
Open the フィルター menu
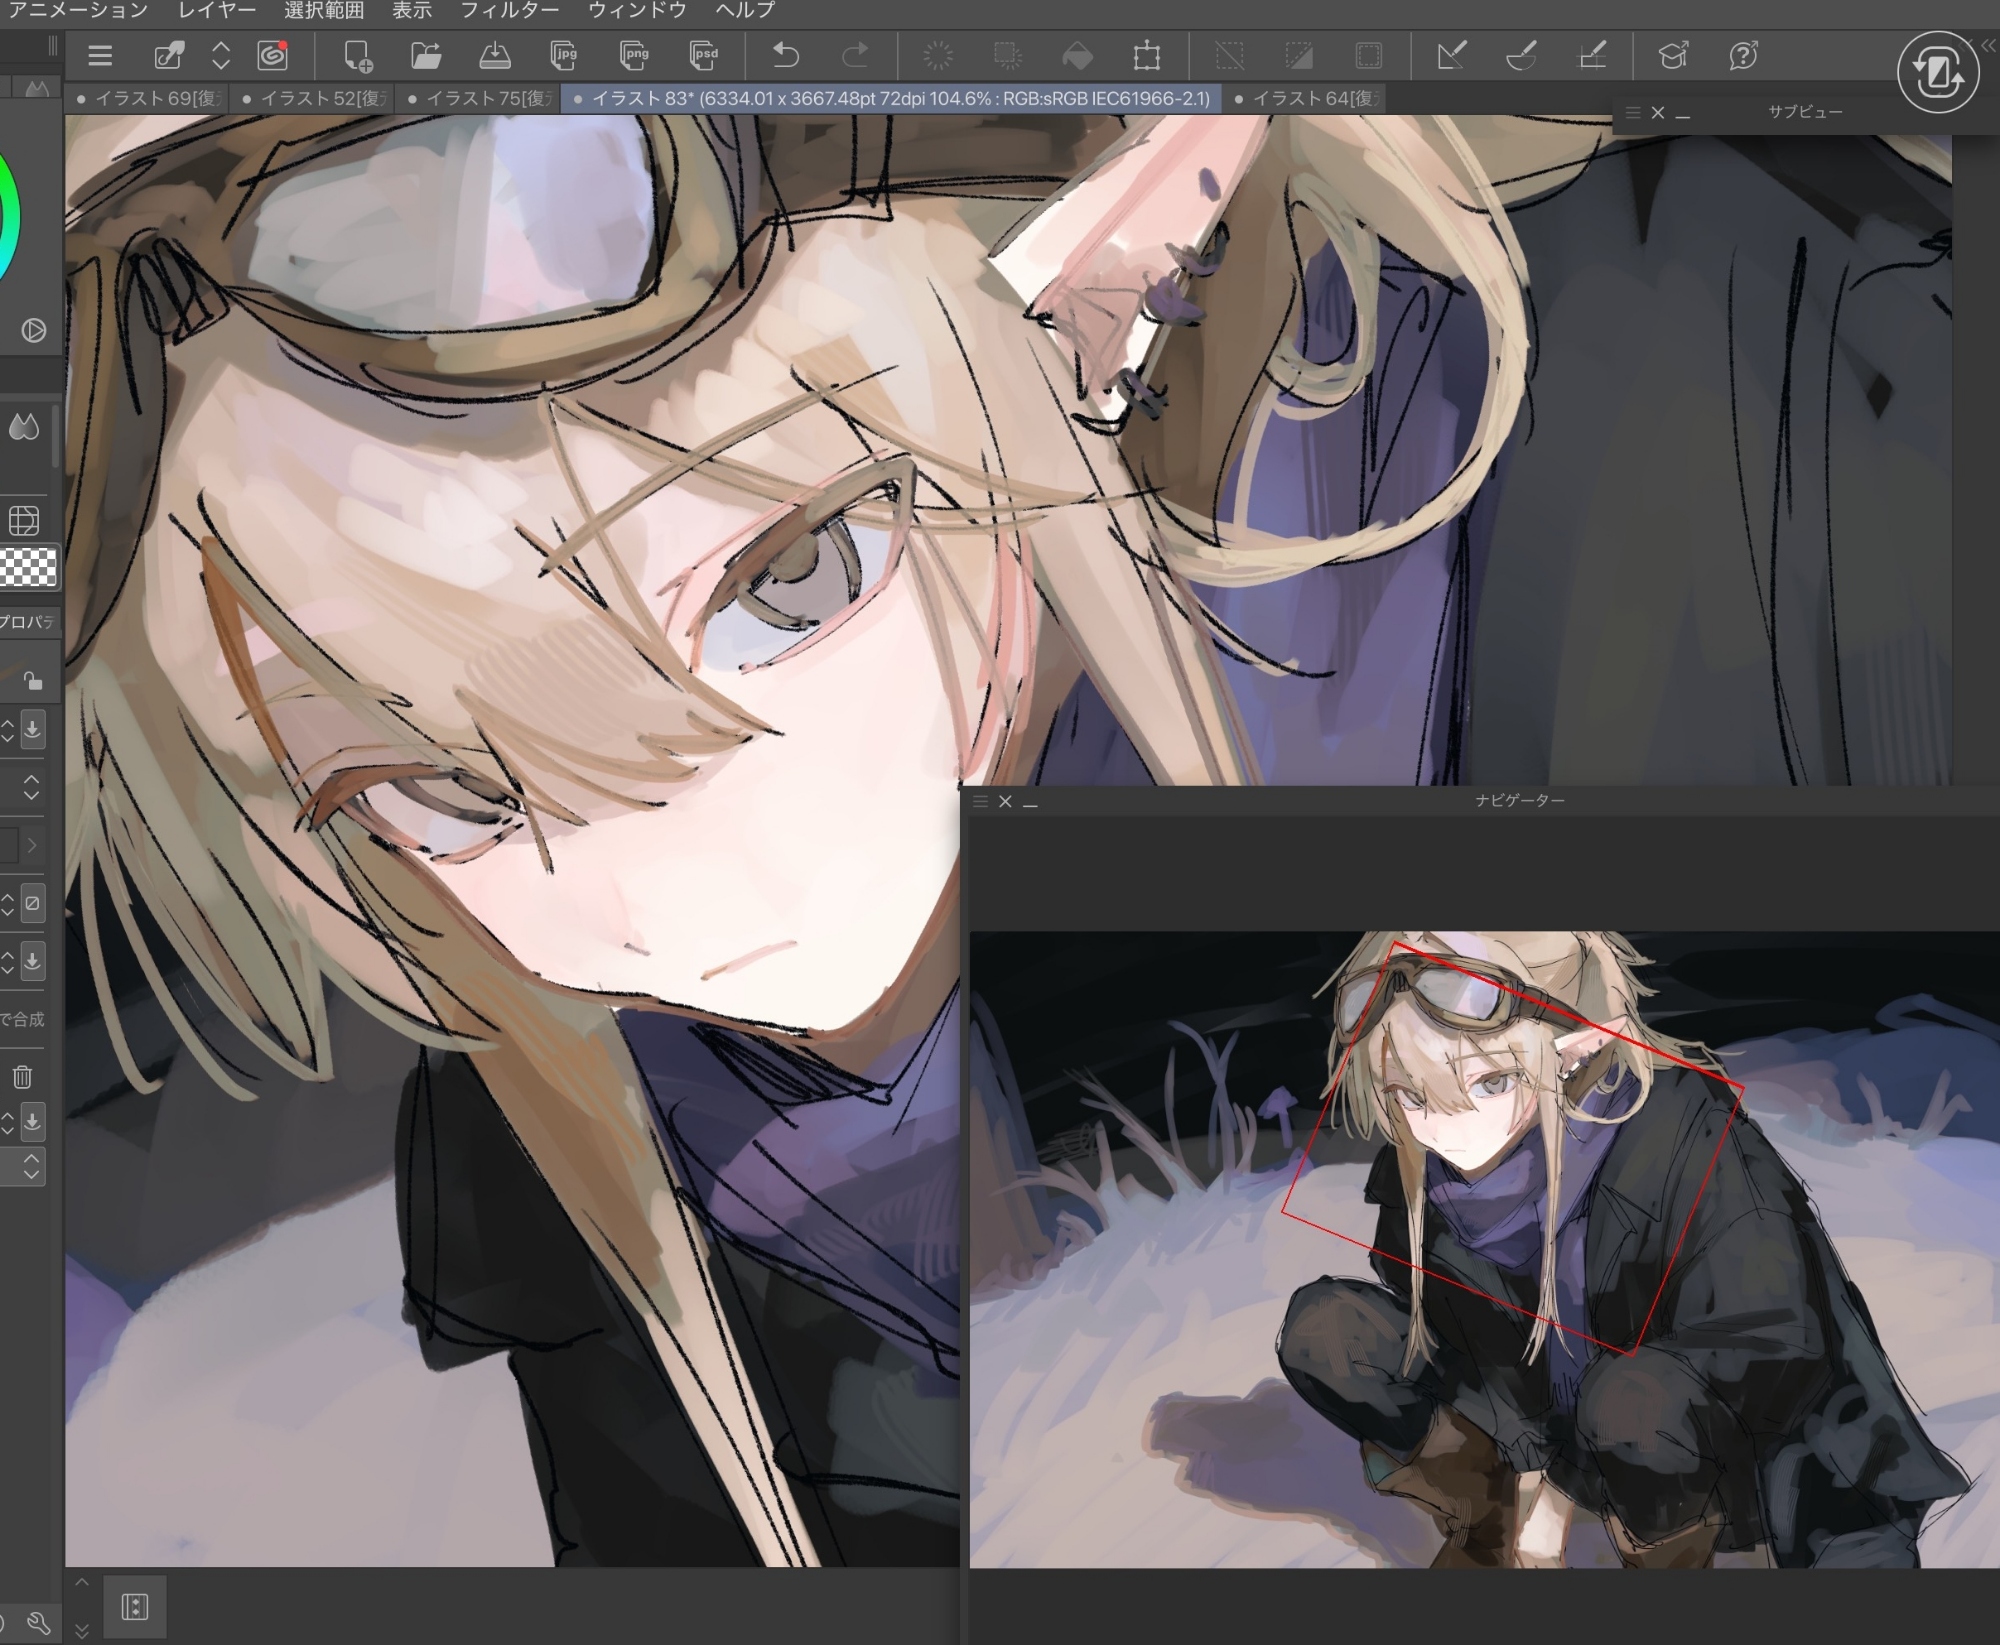(509, 11)
